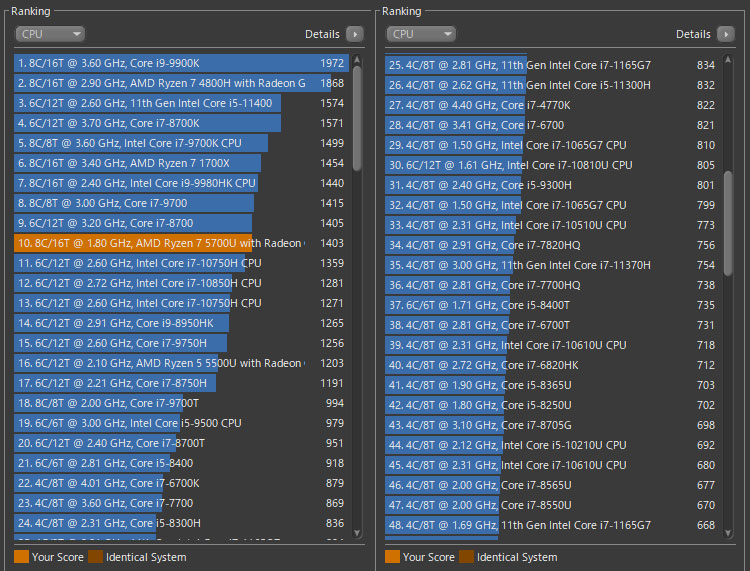Click the Your Score orange swatch in left legend

22,557
